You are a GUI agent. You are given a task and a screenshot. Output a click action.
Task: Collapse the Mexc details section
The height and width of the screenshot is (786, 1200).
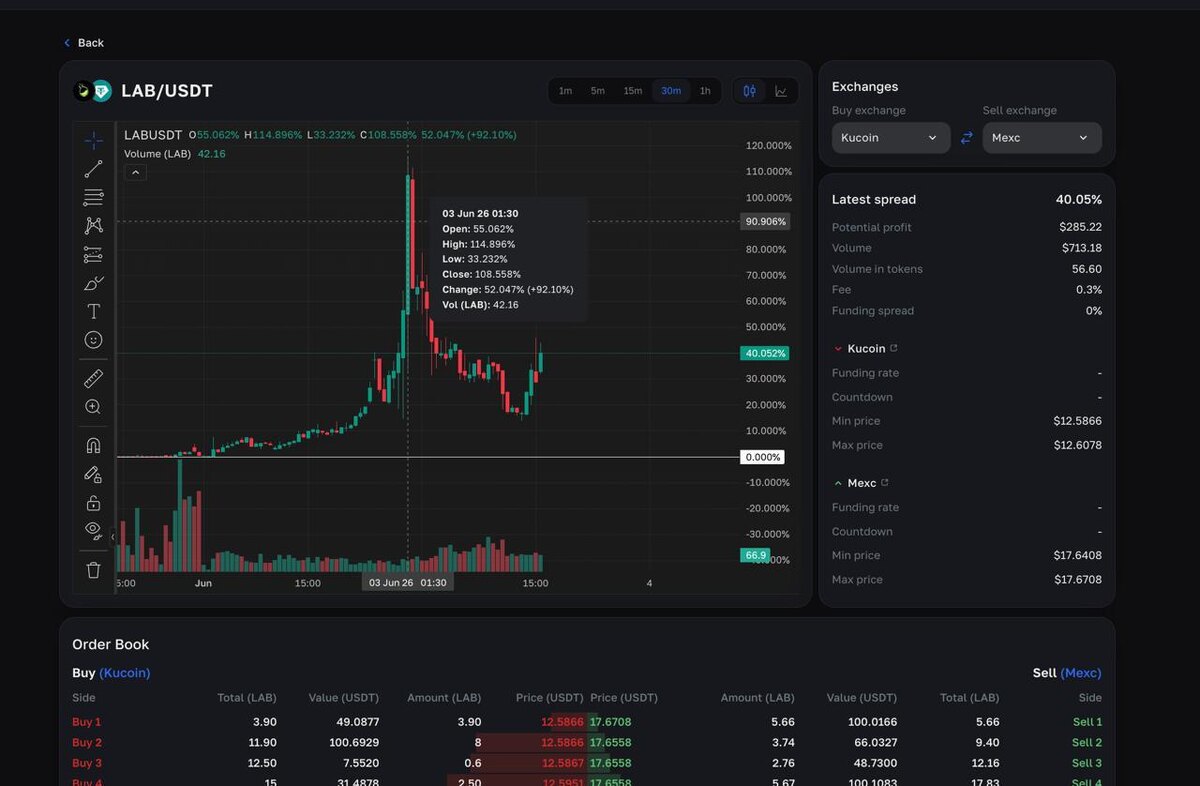pos(837,483)
